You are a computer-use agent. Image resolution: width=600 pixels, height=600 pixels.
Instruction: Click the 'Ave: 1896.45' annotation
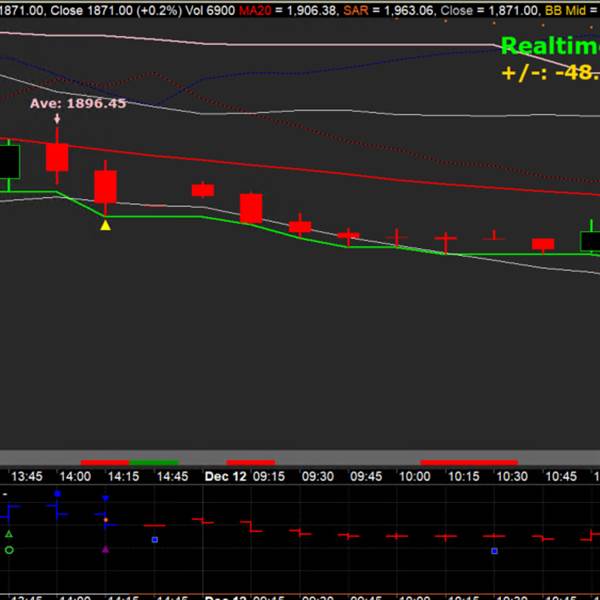coord(78,103)
